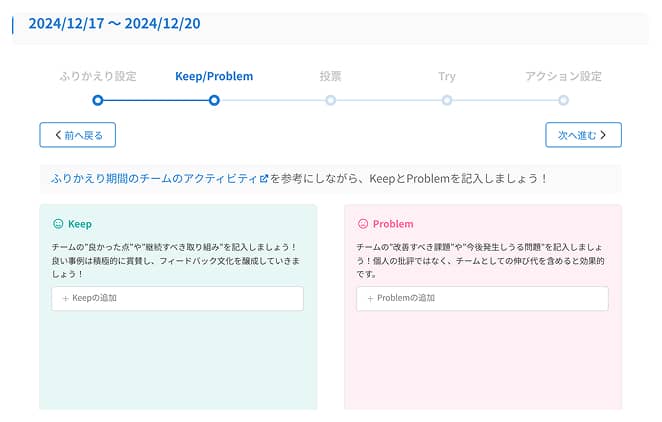662x422 pixels.
Task: Go to the Try step label
Action: click(447, 77)
